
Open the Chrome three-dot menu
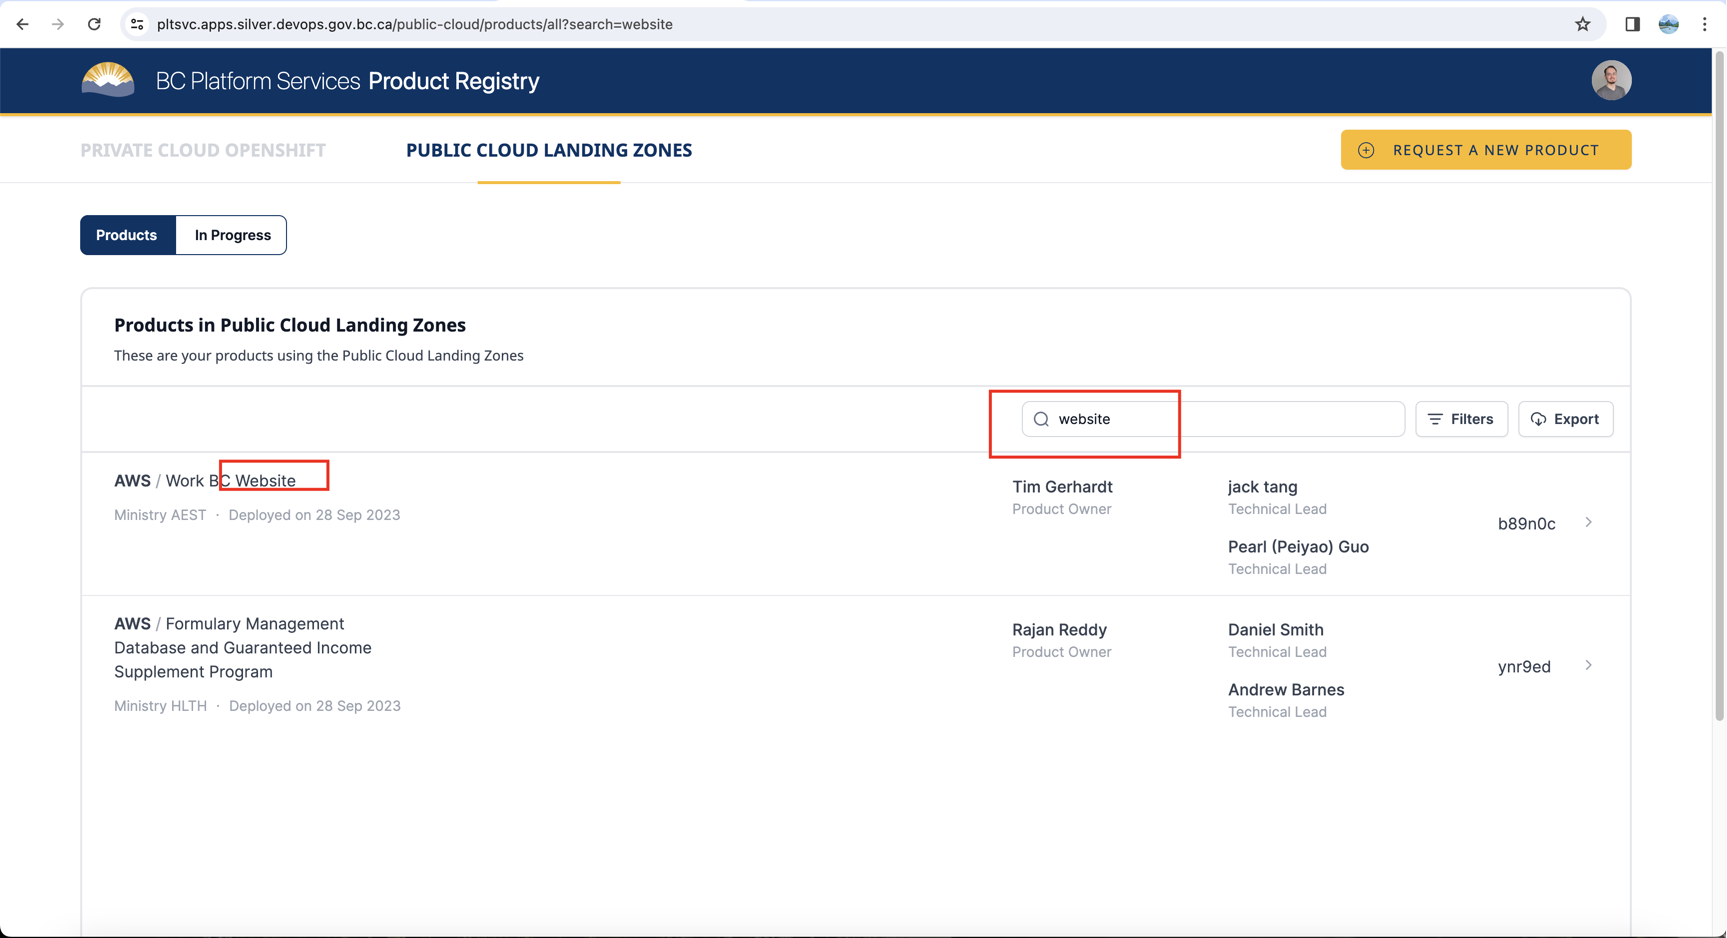1704,24
